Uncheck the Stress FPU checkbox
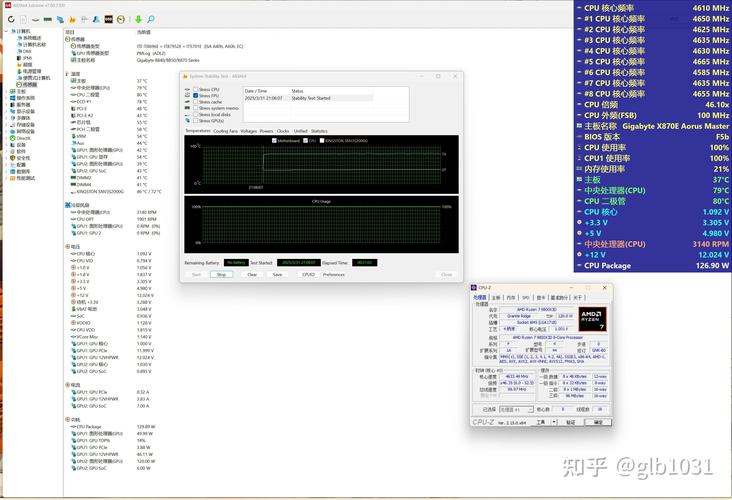Viewport: 732px width, 500px height. point(196,95)
